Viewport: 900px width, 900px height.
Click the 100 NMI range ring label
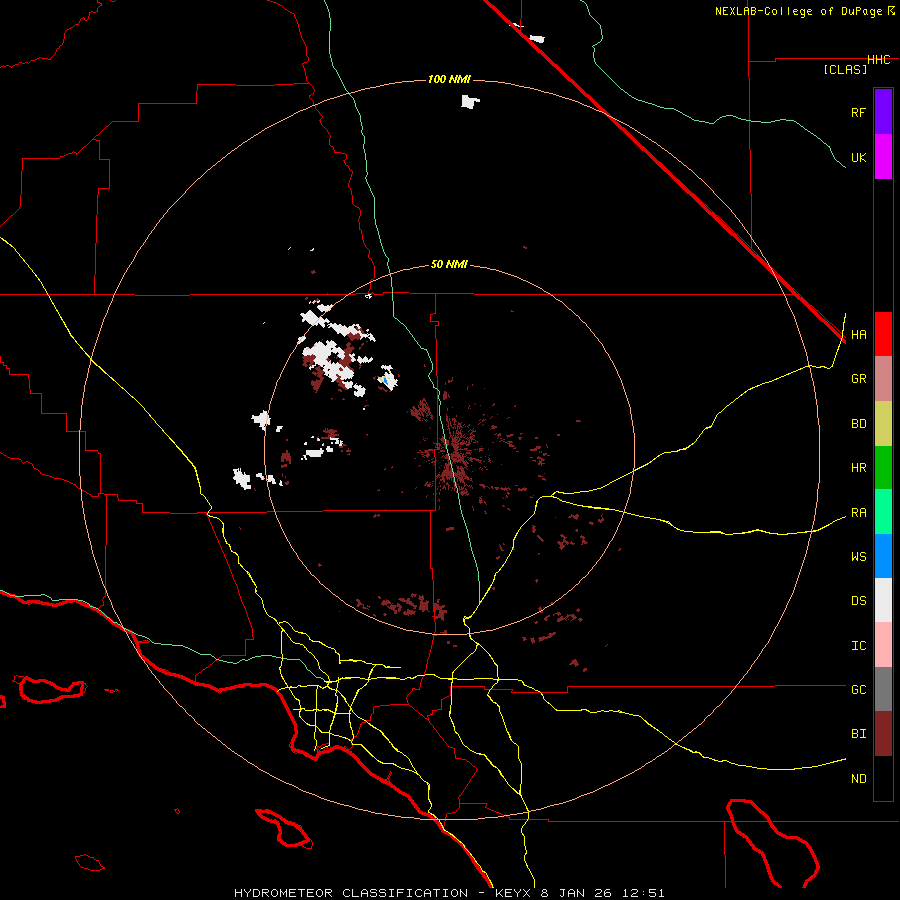449,79
